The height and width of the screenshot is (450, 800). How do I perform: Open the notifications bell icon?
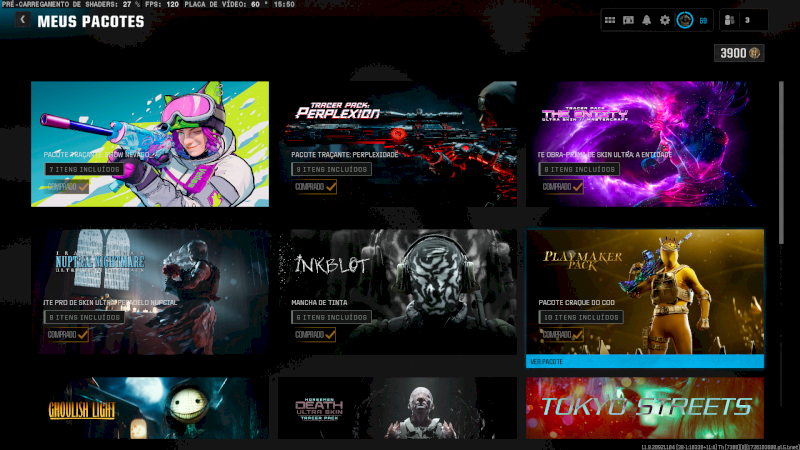click(646, 20)
